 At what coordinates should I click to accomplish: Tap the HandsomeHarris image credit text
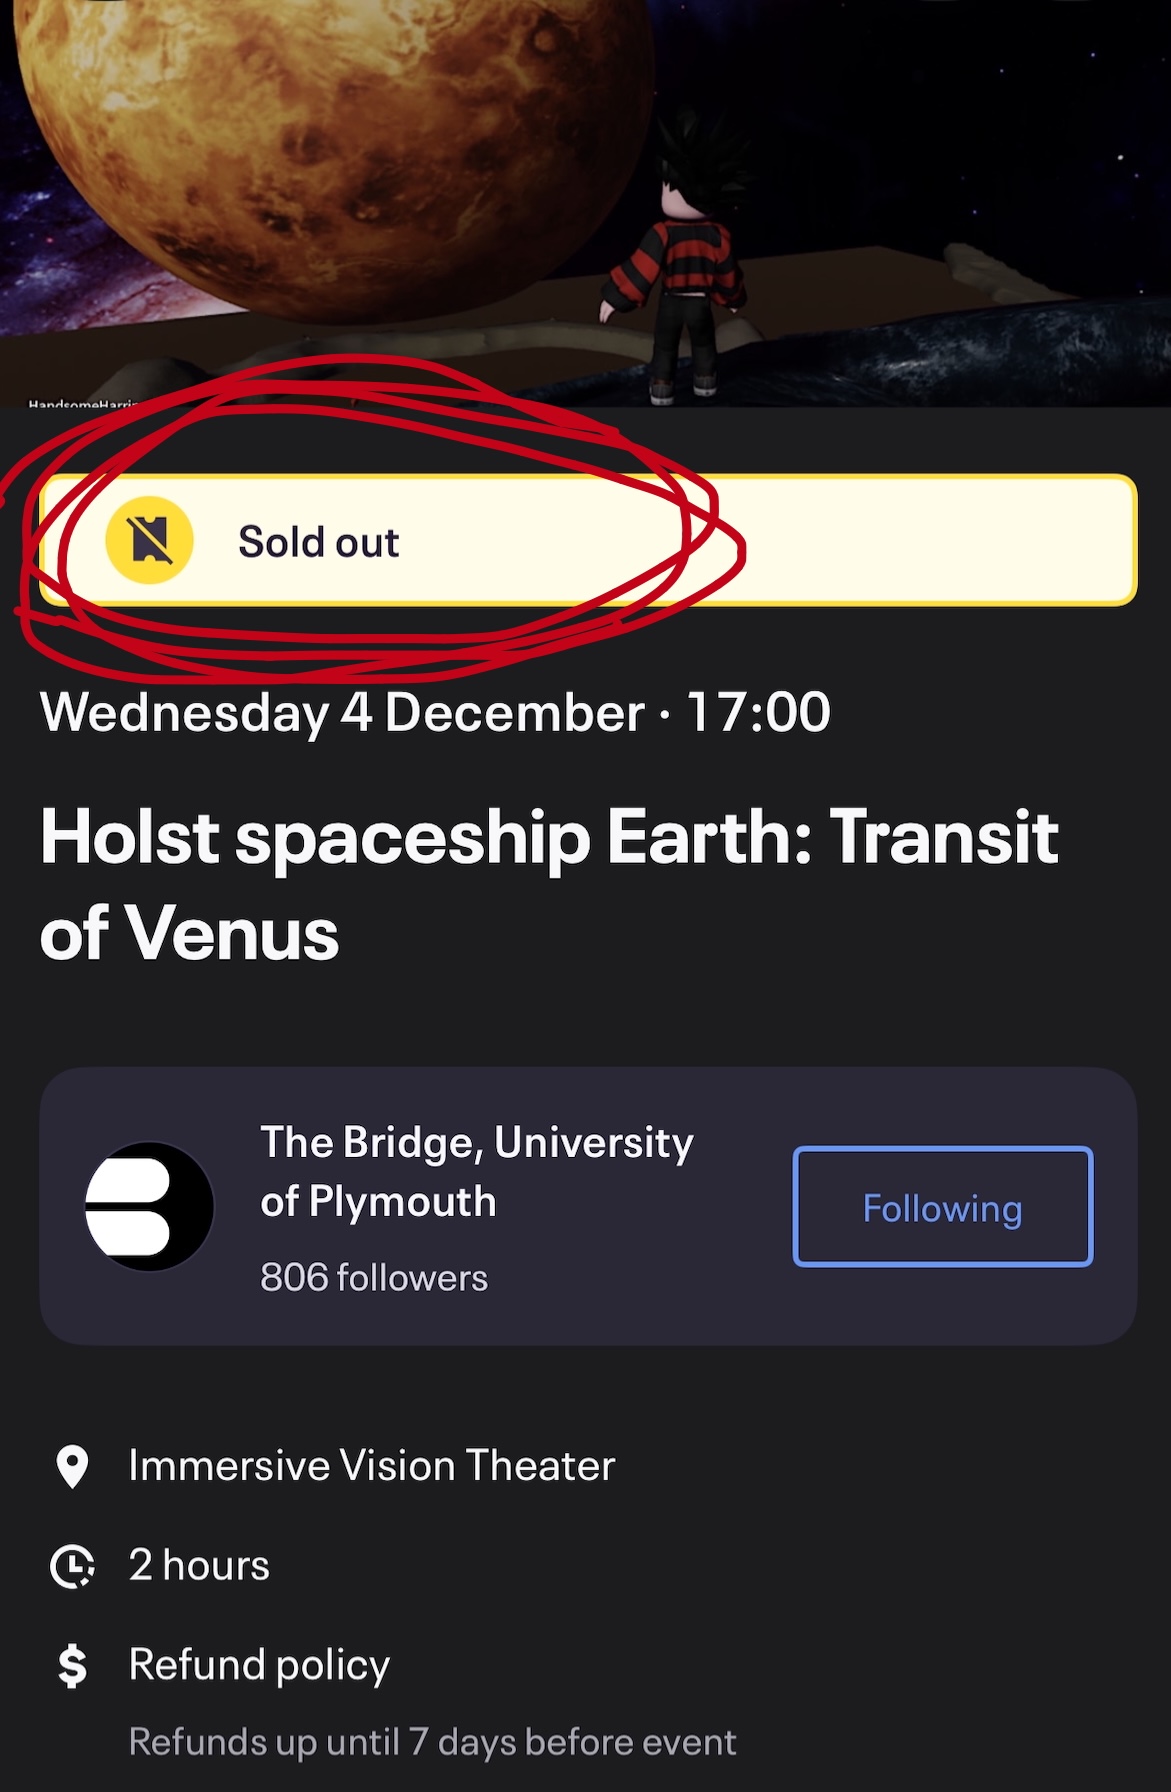click(x=82, y=403)
